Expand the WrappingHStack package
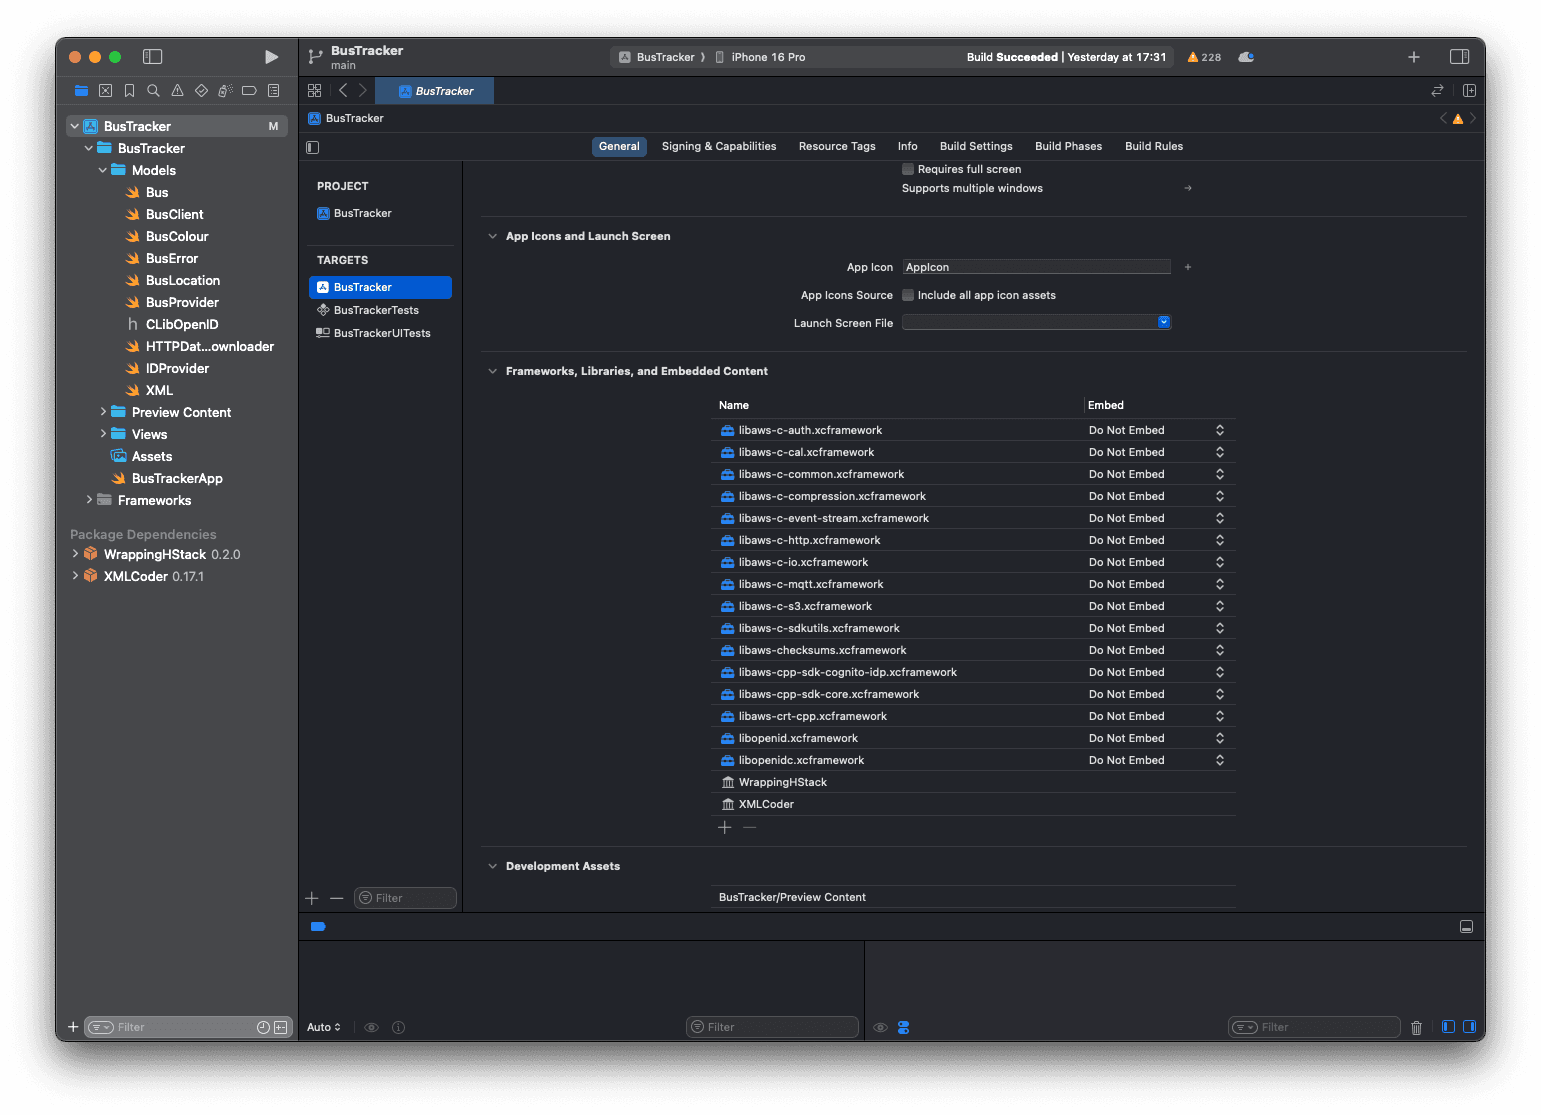Image resolution: width=1541 pixels, height=1115 pixels. pyautogui.click(x=74, y=554)
